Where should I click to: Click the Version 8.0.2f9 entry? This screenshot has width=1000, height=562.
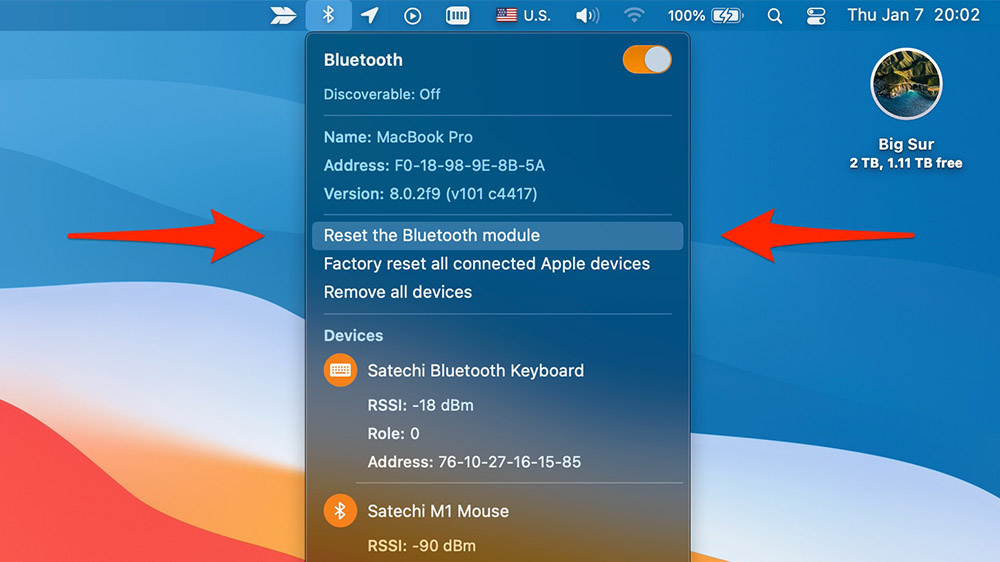click(430, 194)
